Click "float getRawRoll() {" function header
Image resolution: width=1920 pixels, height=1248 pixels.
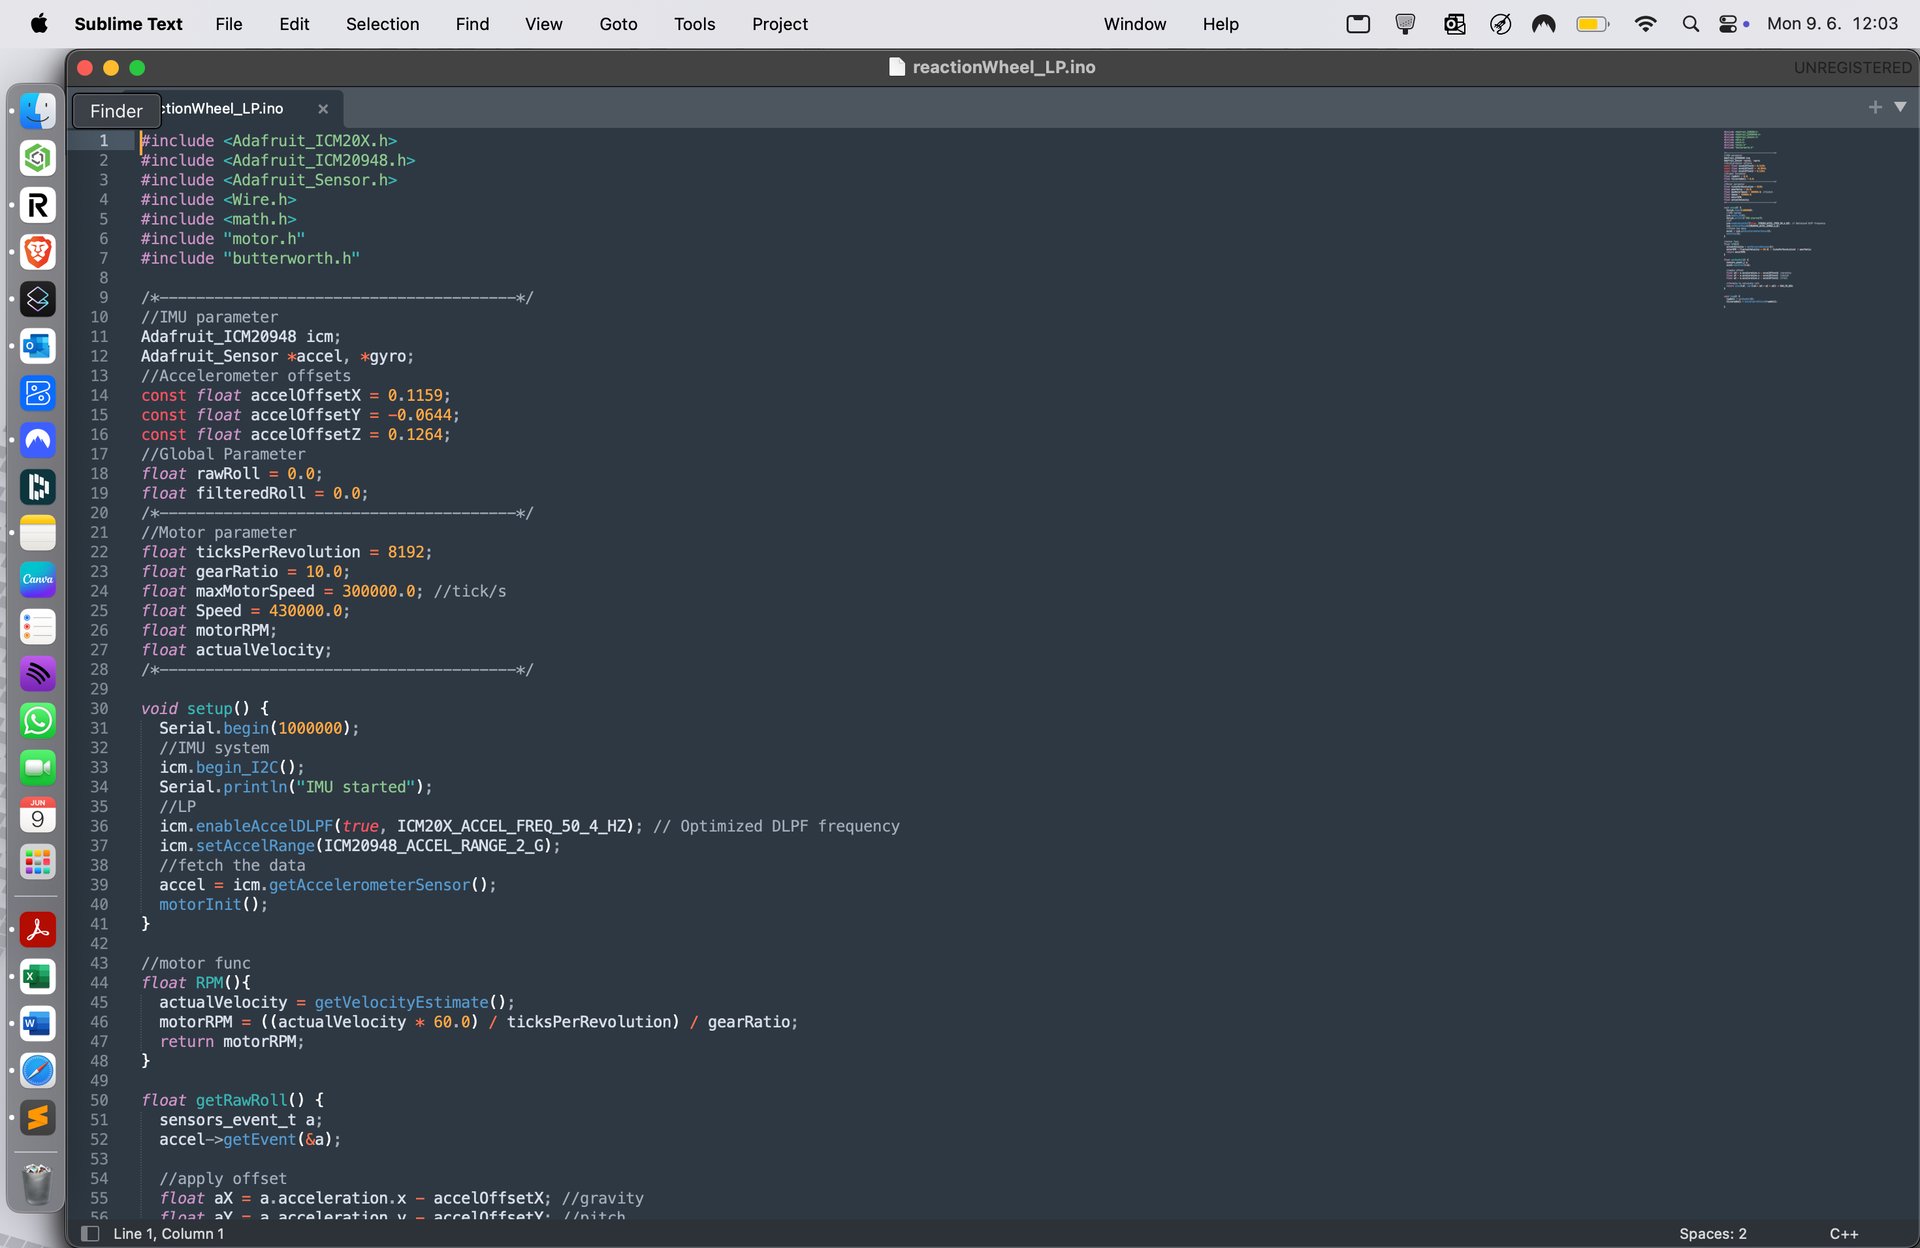pyautogui.click(x=232, y=1101)
